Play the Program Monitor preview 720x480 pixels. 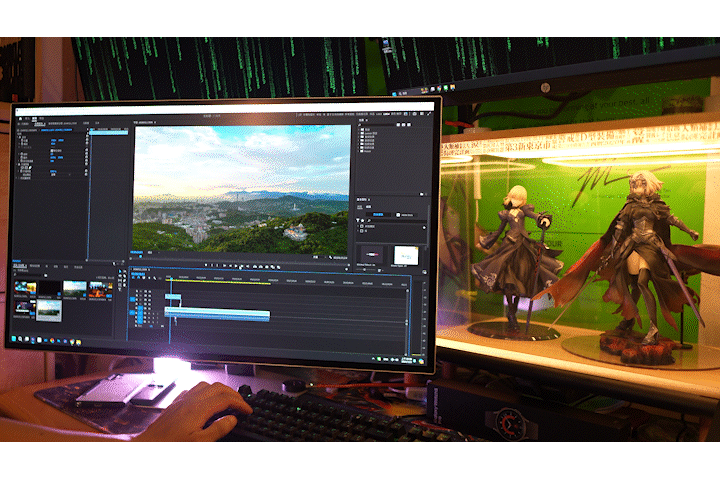pos(236,265)
